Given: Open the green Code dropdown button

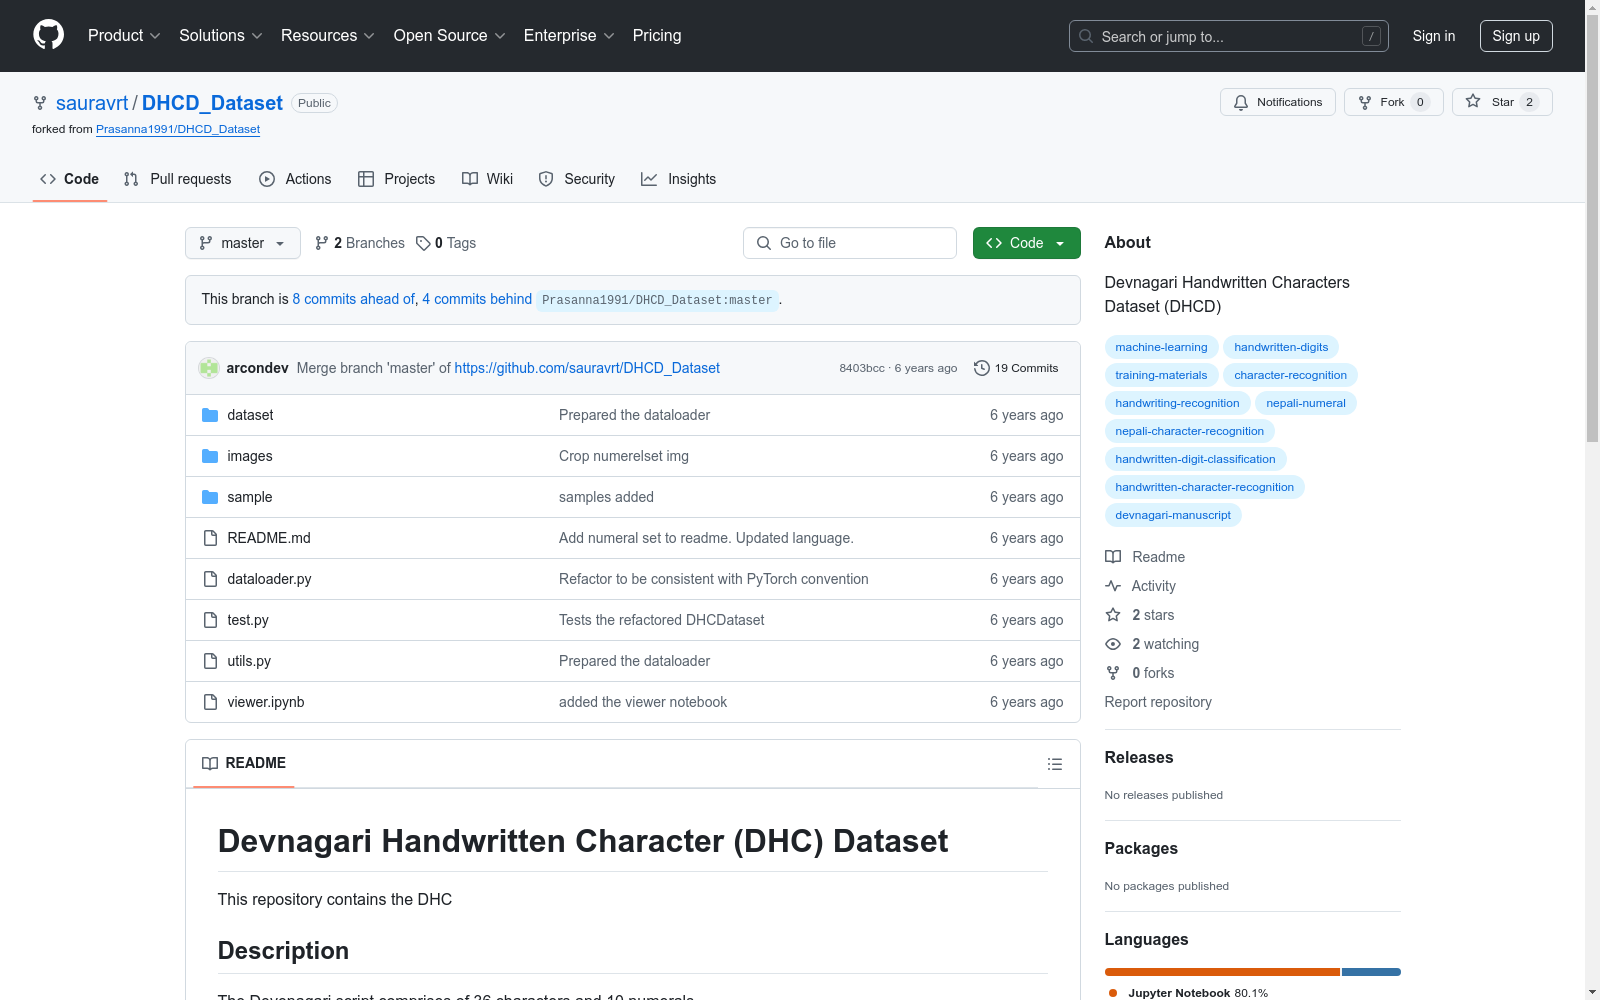Looking at the screenshot, I should click(x=1027, y=243).
